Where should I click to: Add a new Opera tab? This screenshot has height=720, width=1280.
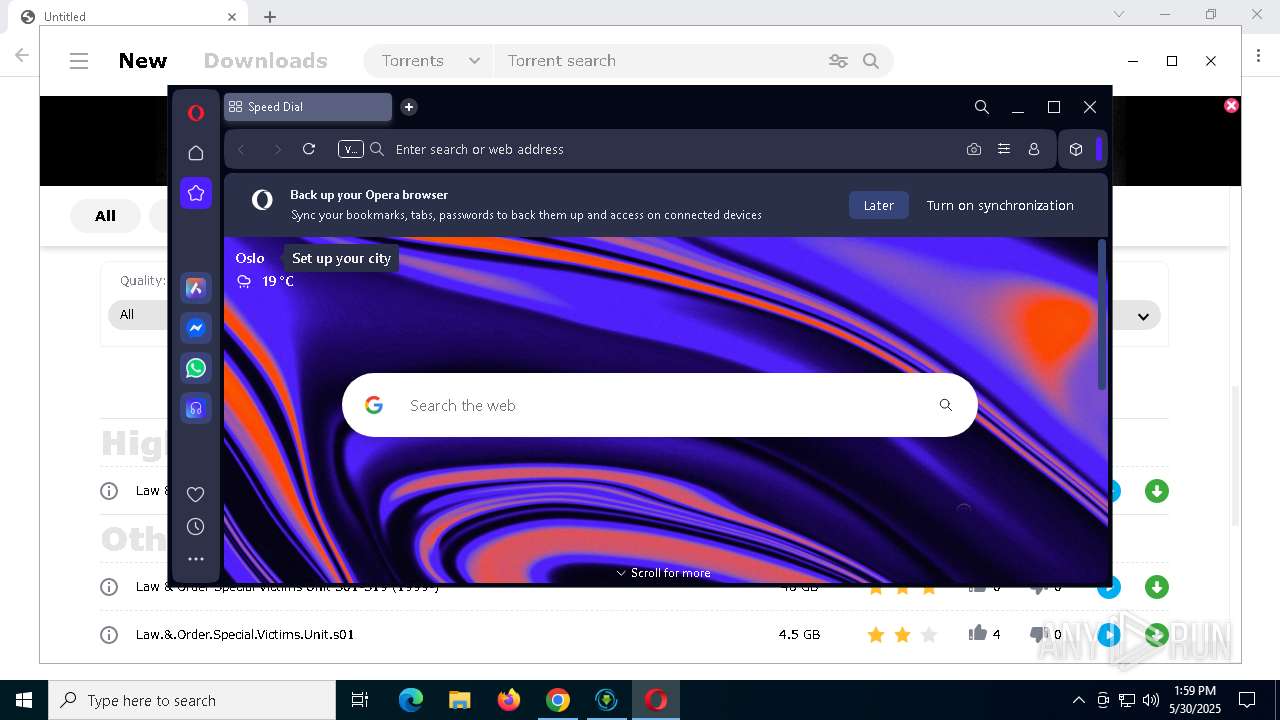409,107
